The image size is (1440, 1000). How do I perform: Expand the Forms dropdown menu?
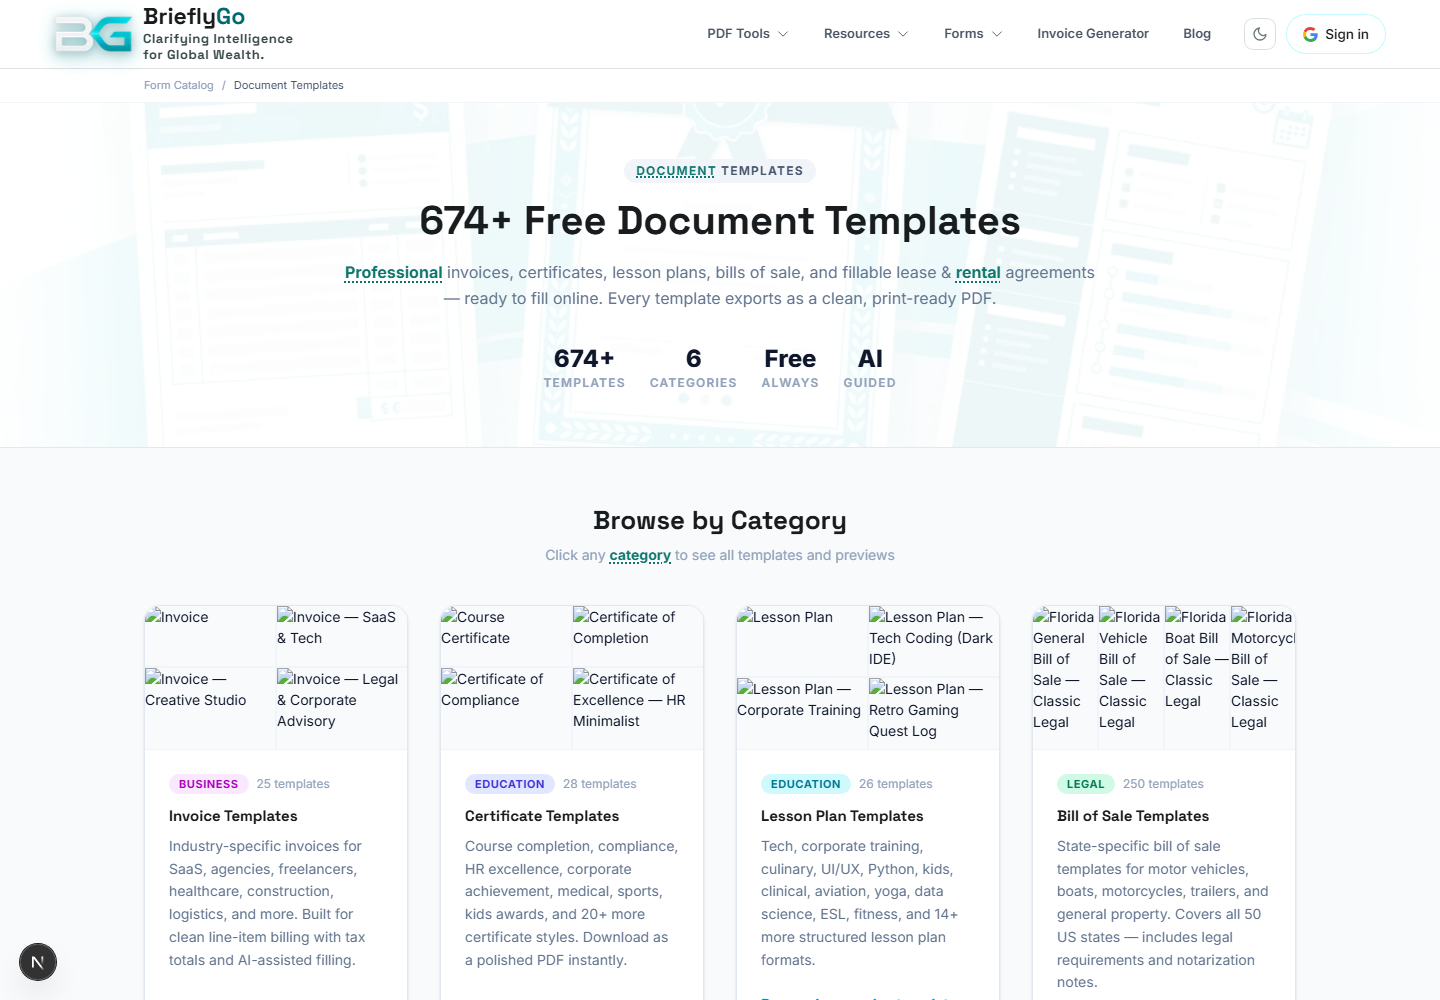click(x=973, y=34)
